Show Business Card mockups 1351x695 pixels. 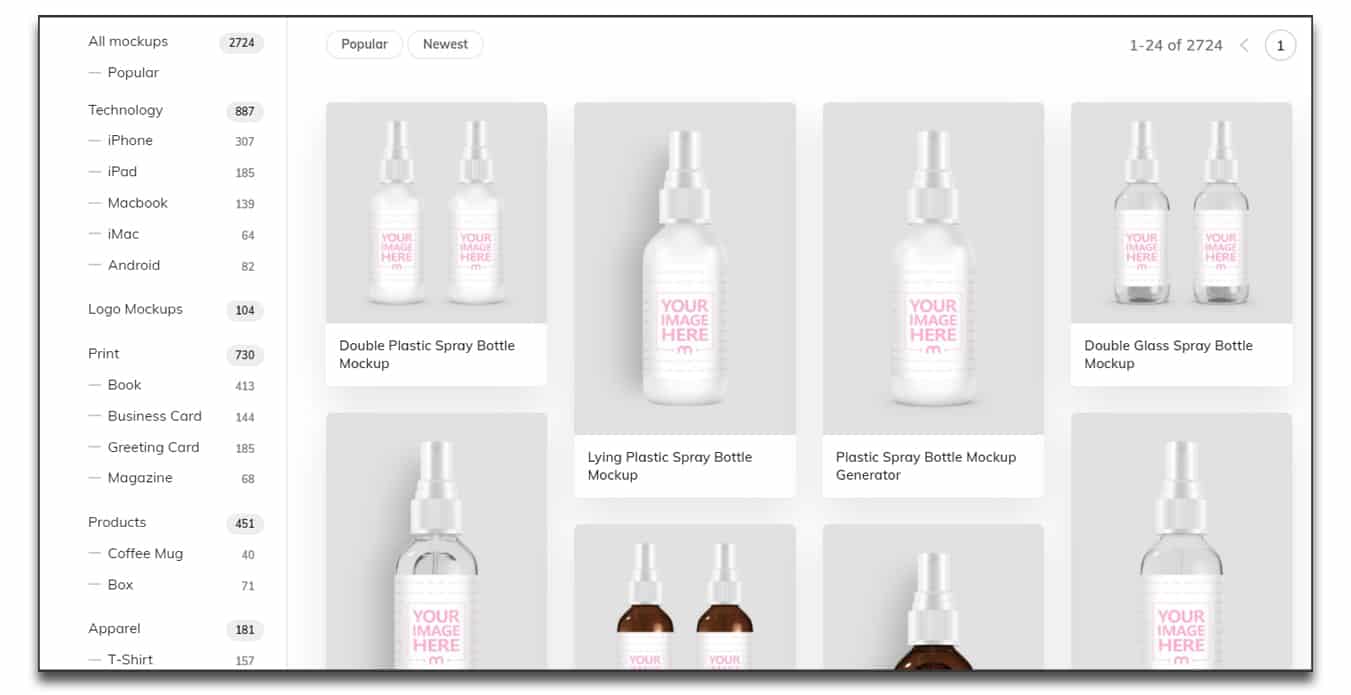pos(155,416)
